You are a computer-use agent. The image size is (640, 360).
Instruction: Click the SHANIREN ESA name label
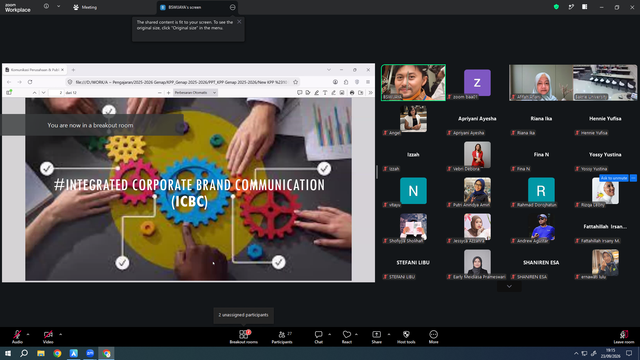pyautogui.click(x=541, y=263)
